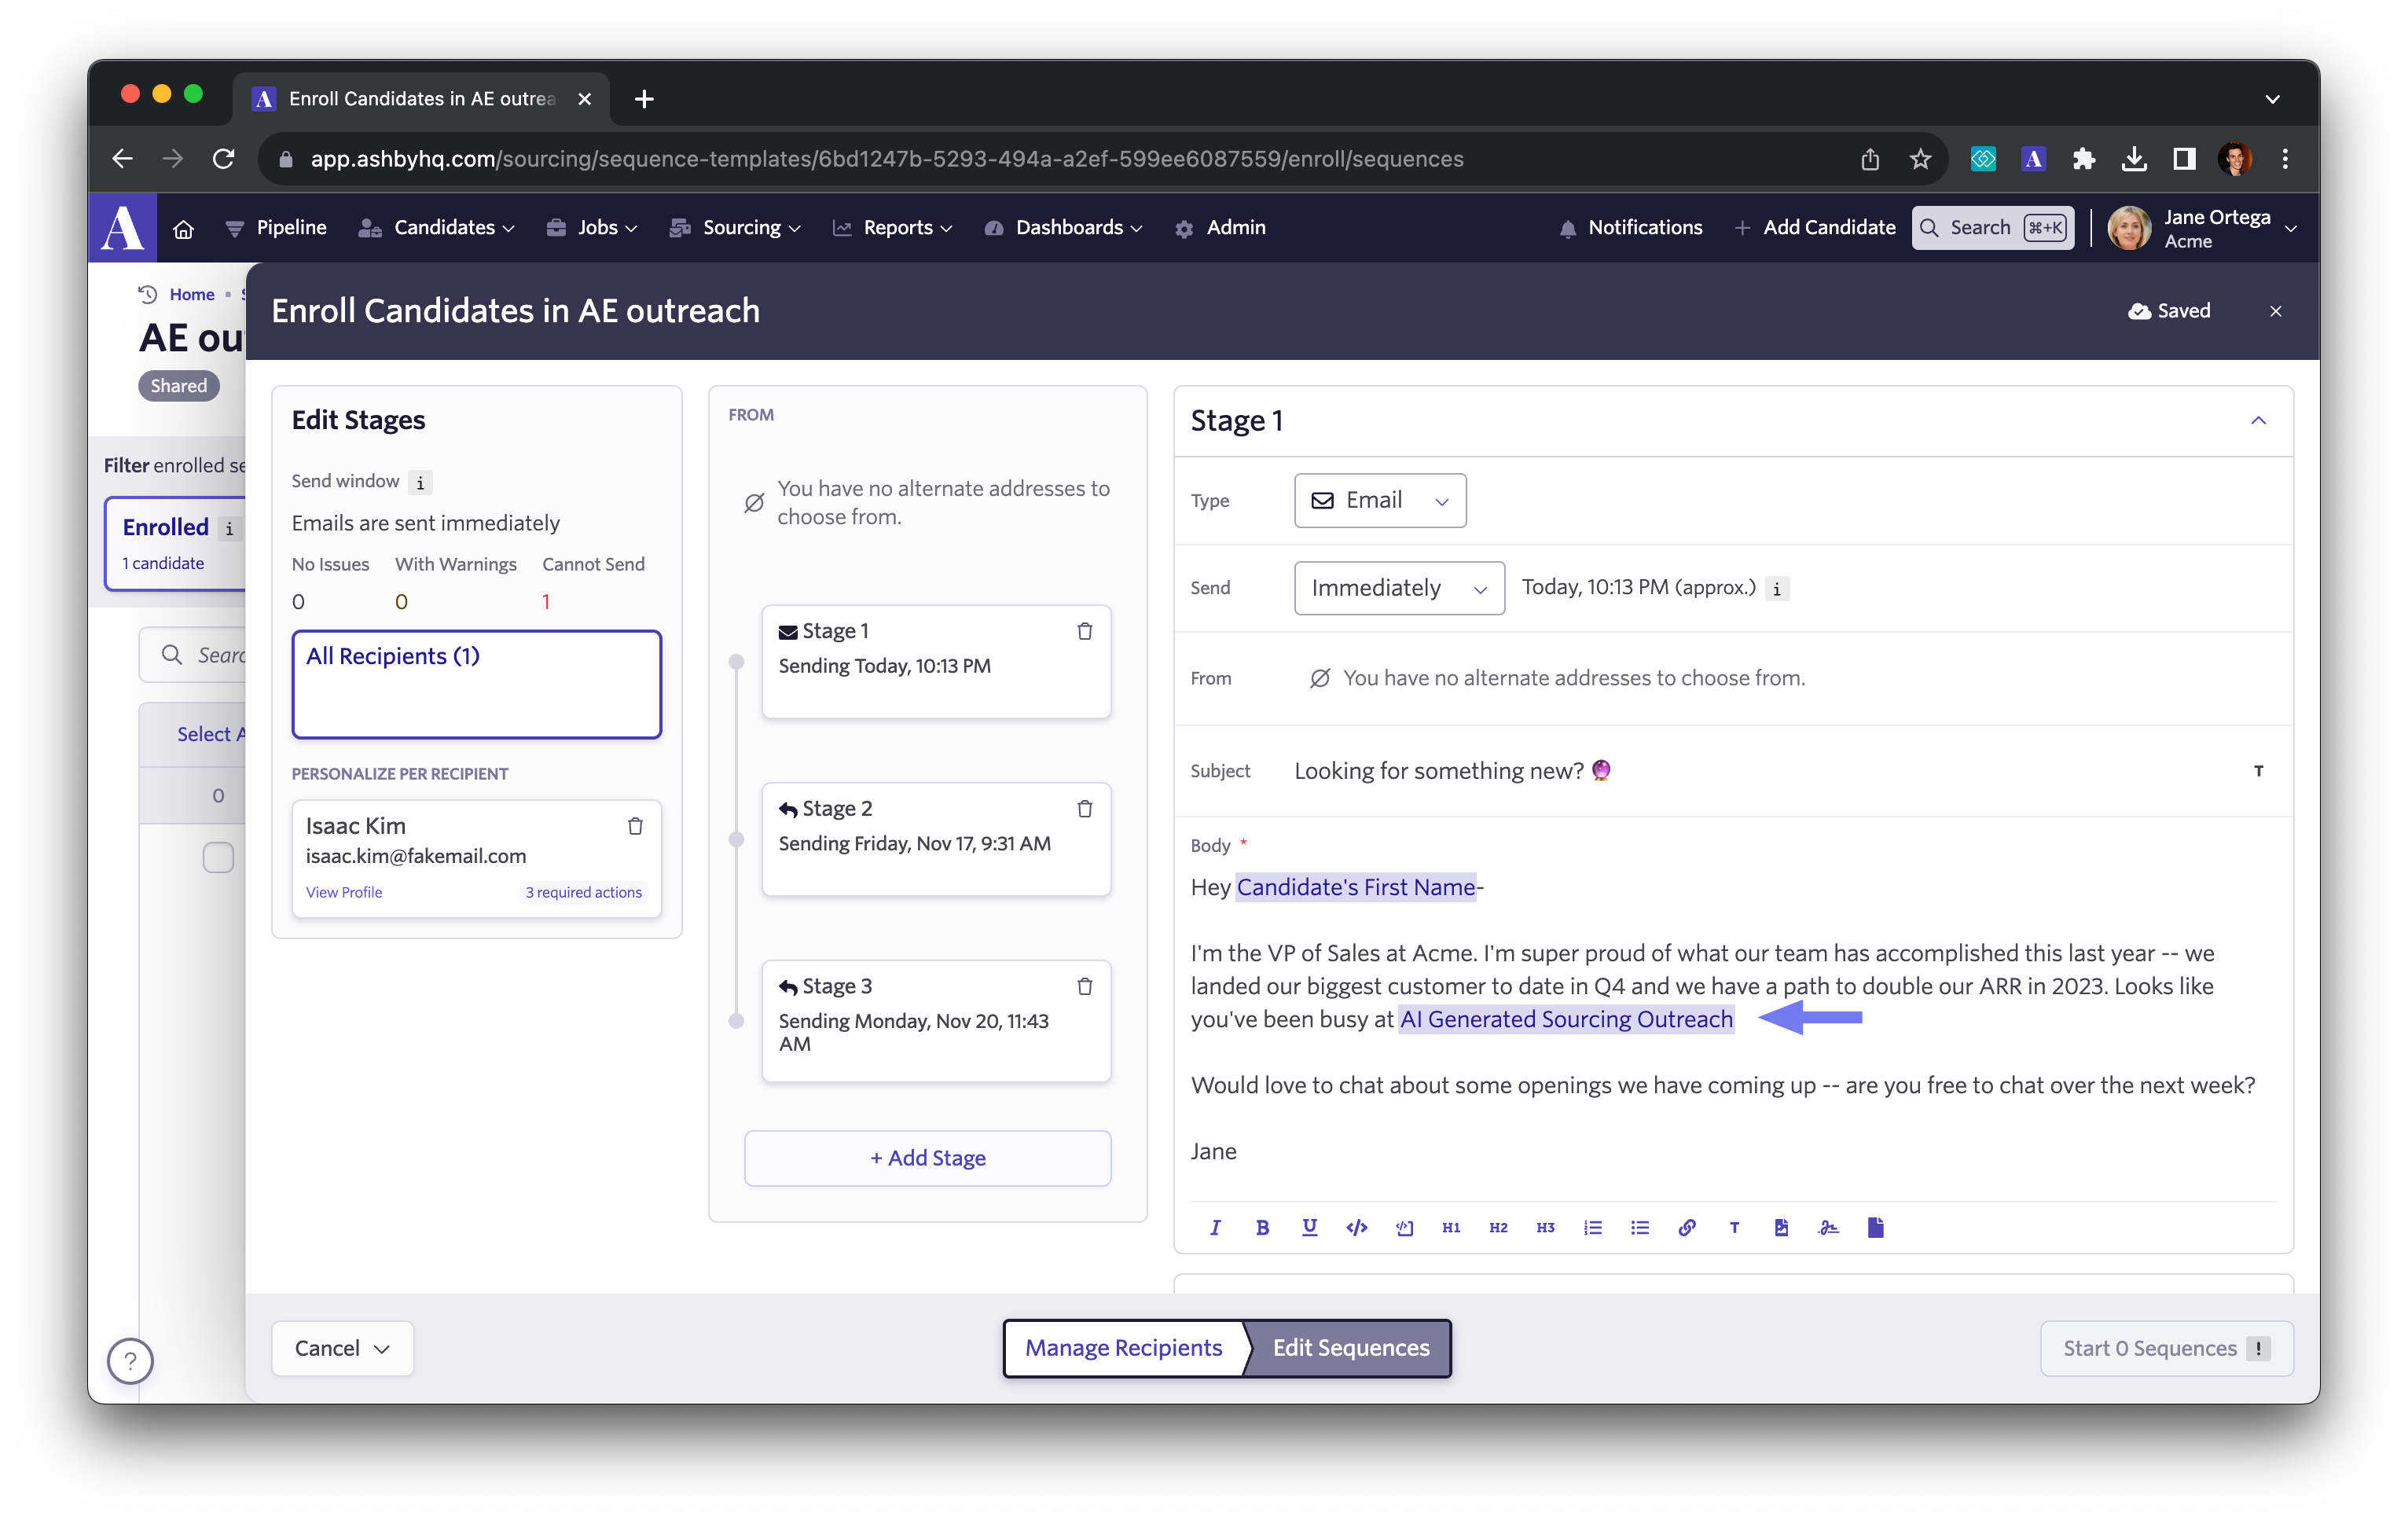Insert image using the image file icon
Viewport: 2408px width, 1520px height.
click(1781, 1227)
